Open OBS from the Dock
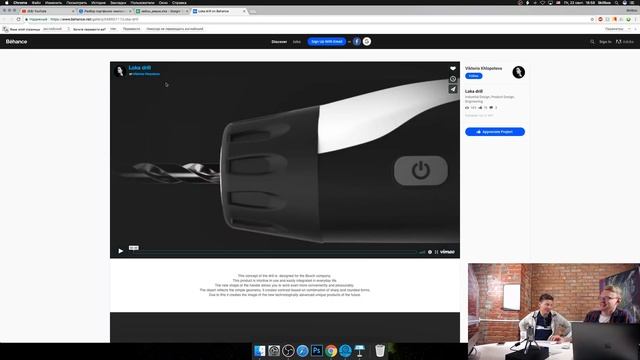 point(288,351)
